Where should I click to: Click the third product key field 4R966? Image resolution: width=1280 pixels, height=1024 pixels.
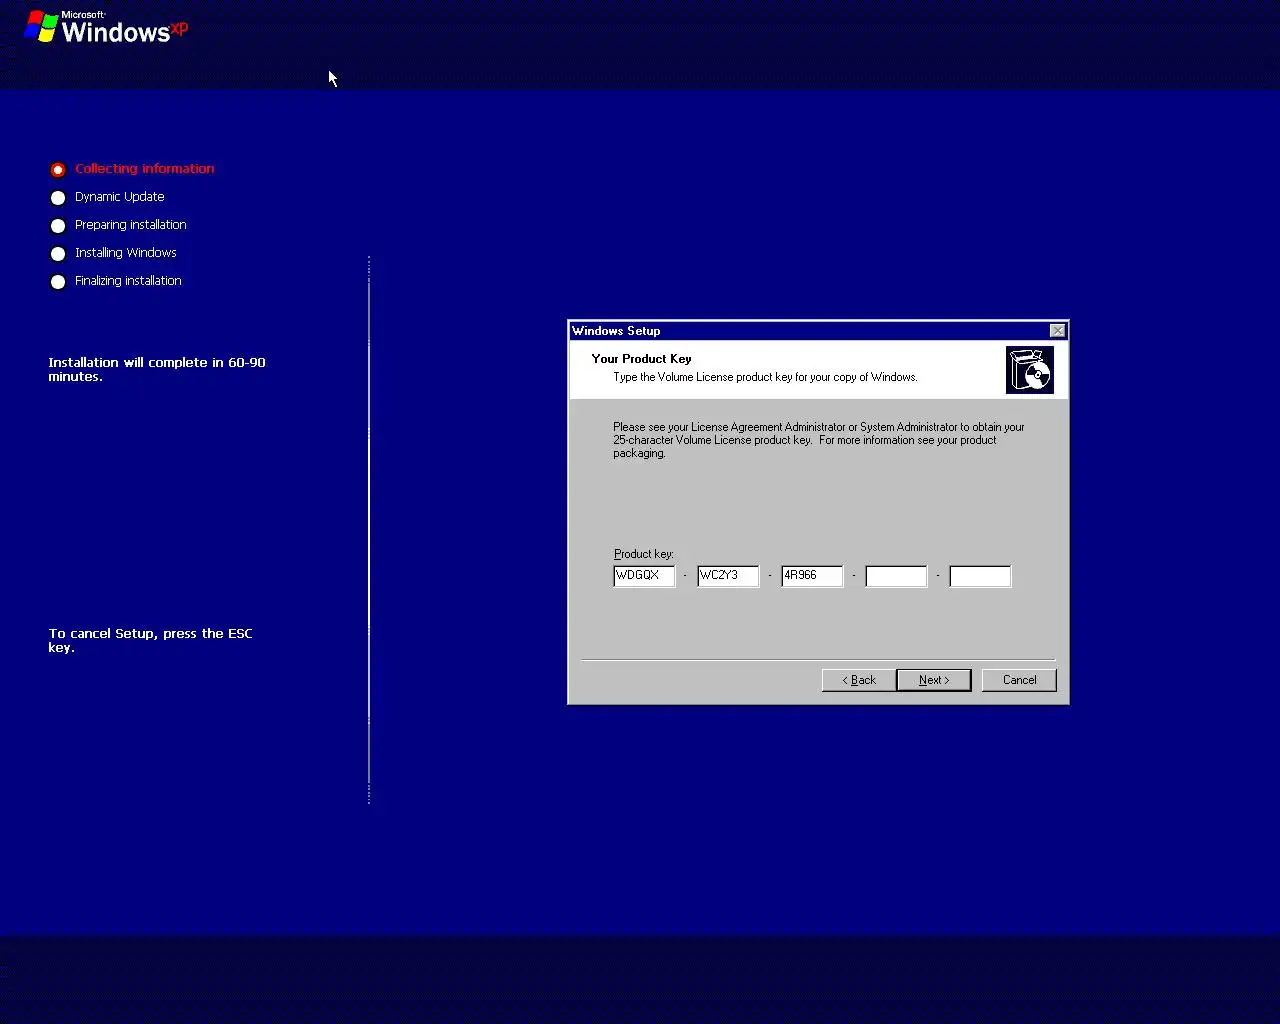click(x=812, y=576)
